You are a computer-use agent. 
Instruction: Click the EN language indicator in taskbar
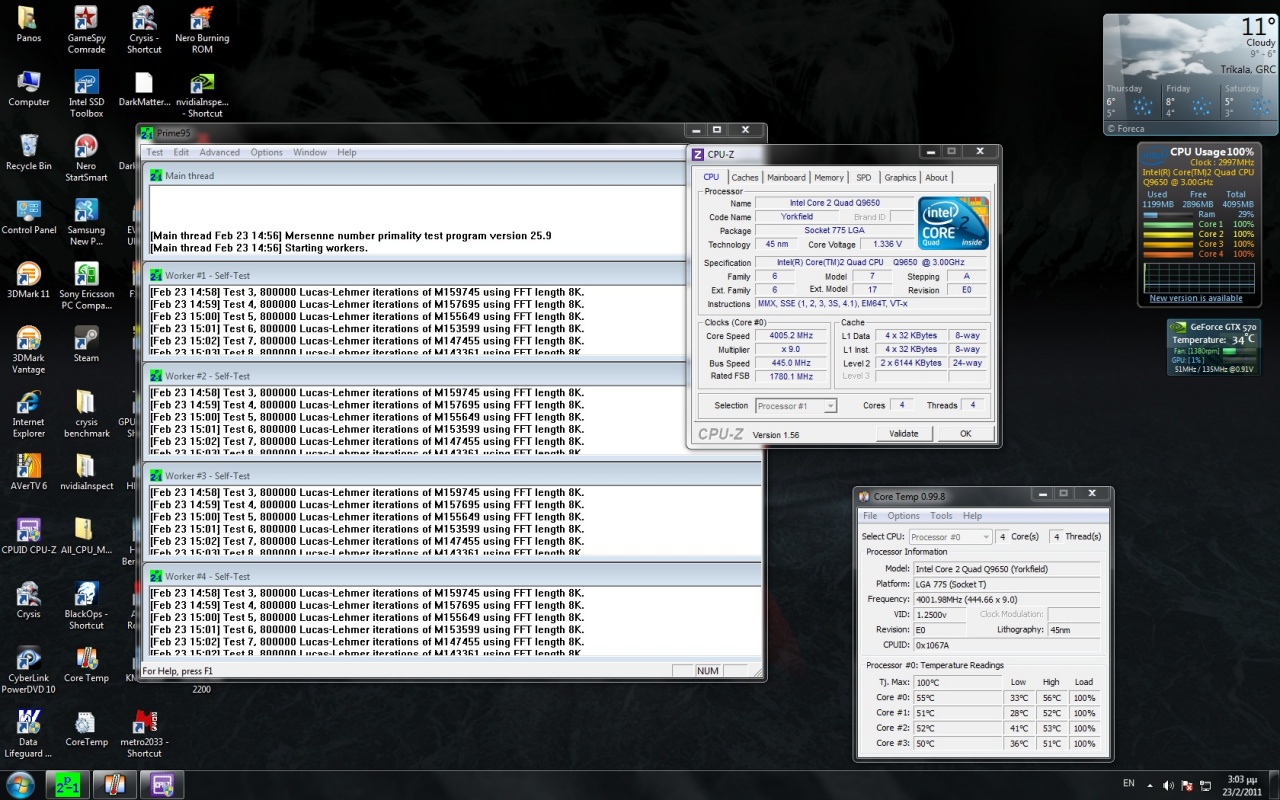point(1129,785)
